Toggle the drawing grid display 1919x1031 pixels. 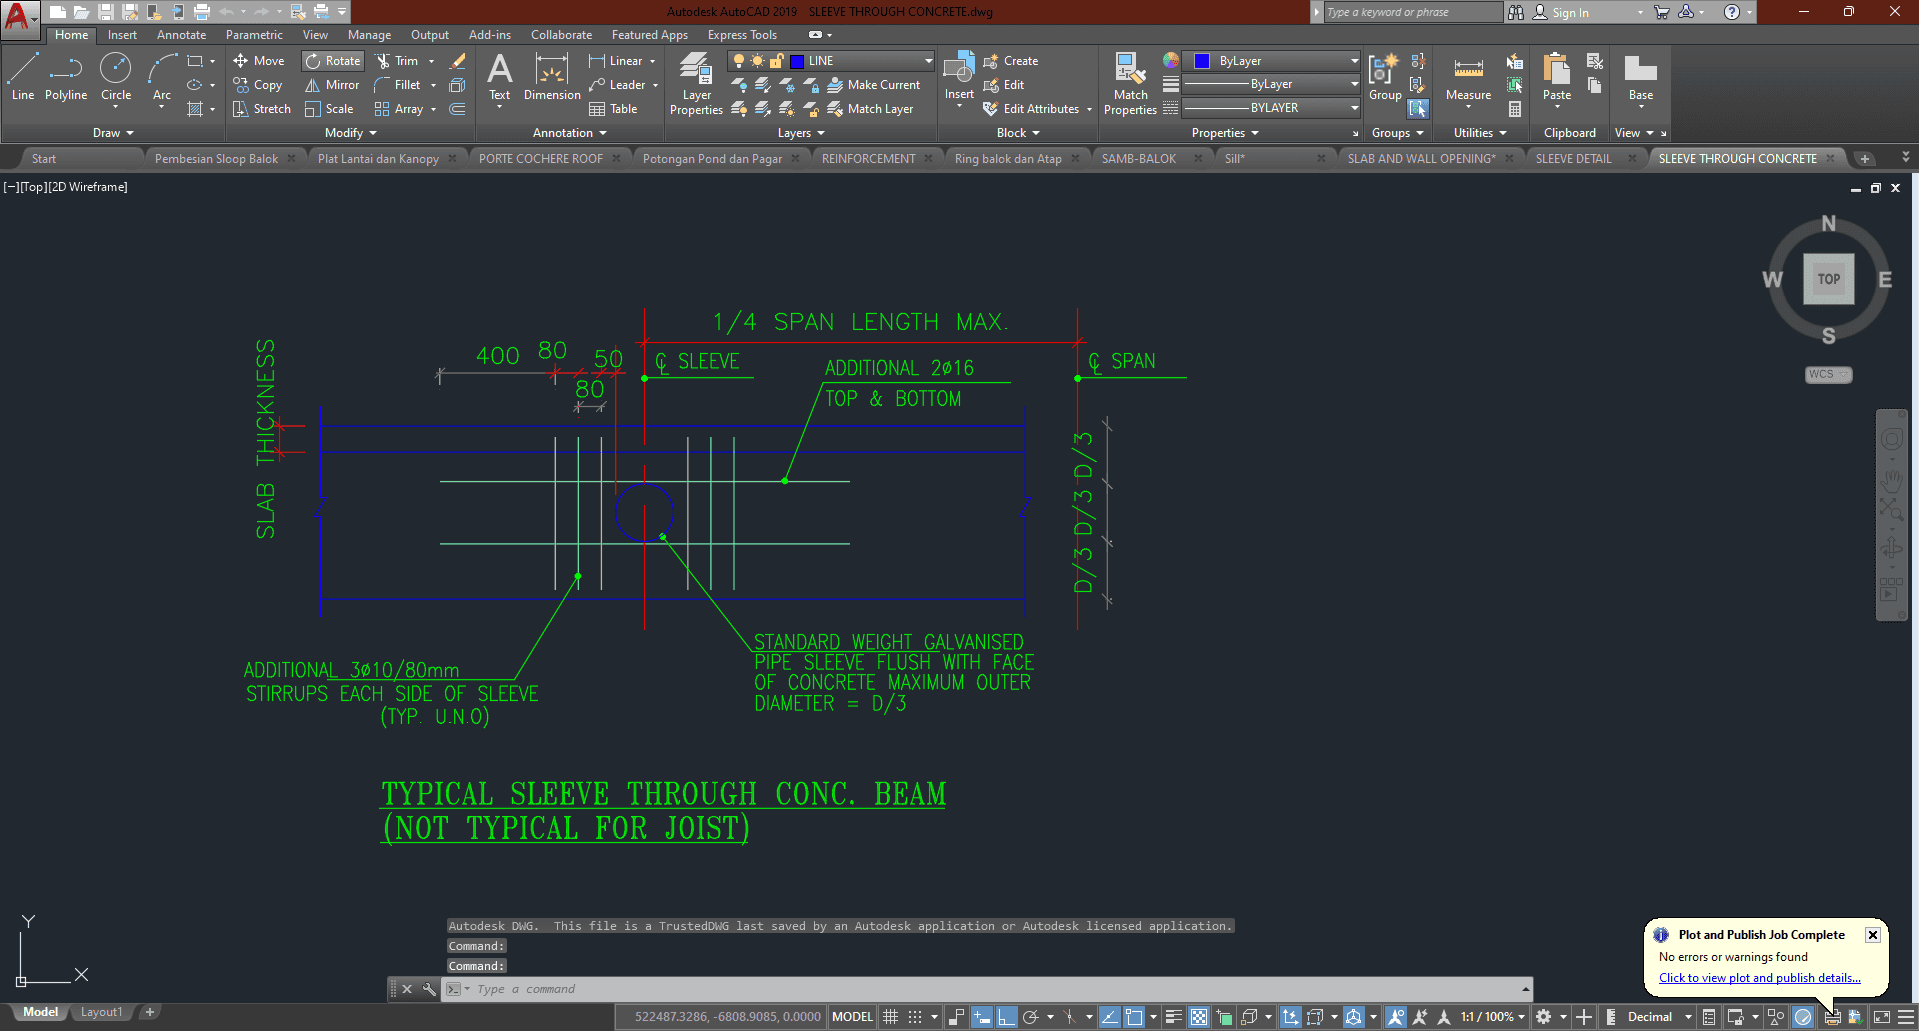click(891, 1017)
